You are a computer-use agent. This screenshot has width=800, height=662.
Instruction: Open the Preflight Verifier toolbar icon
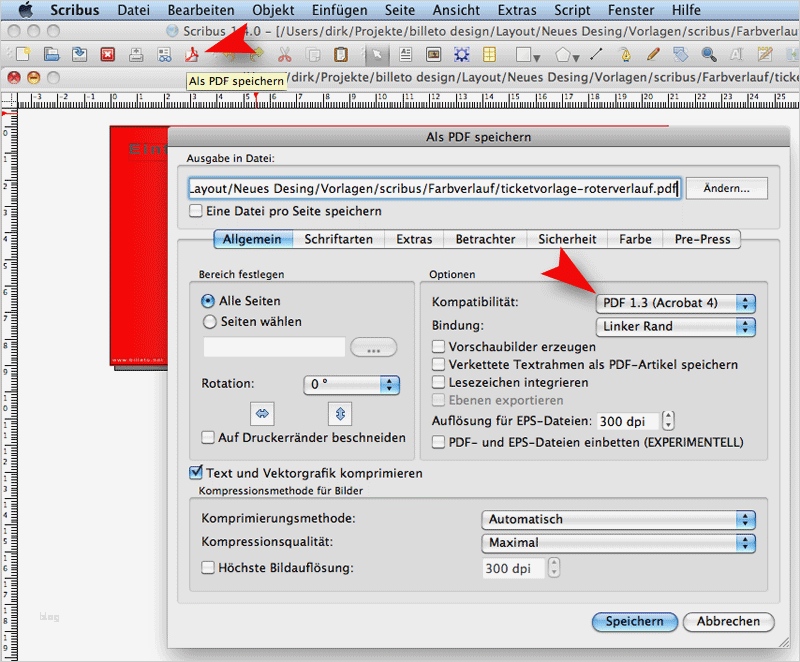click(x=164, y=54)
